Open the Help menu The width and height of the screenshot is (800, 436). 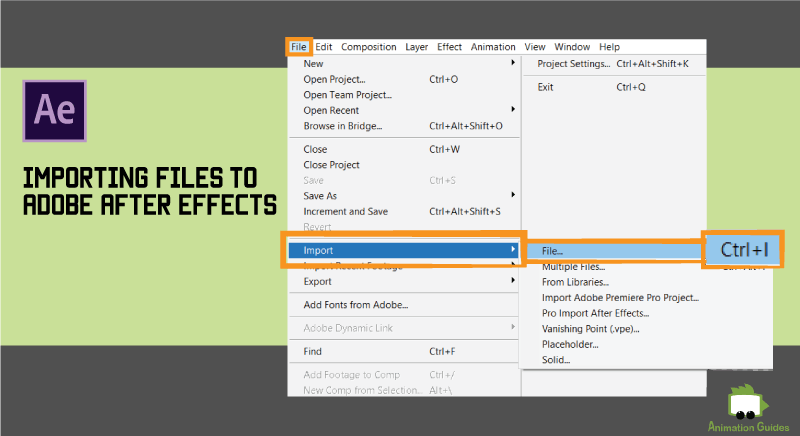click(x=609, y=47)
